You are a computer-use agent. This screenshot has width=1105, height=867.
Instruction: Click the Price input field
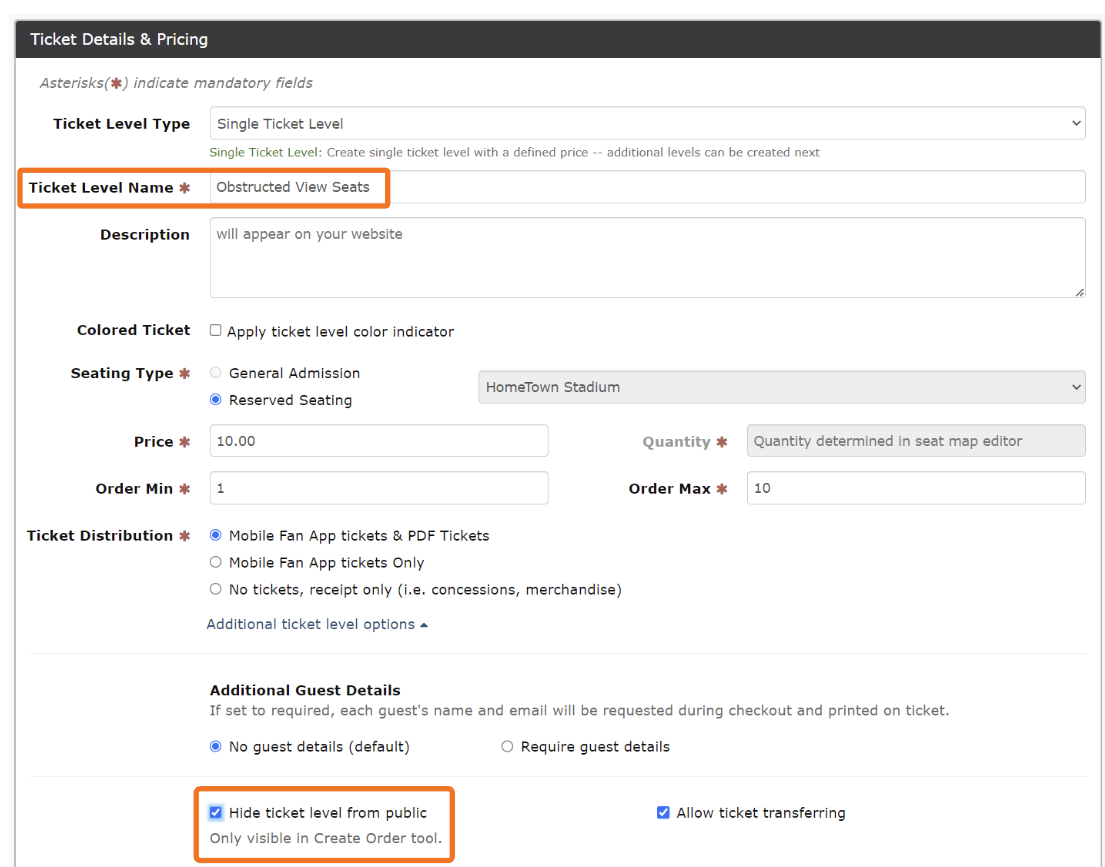coord(379,441)
